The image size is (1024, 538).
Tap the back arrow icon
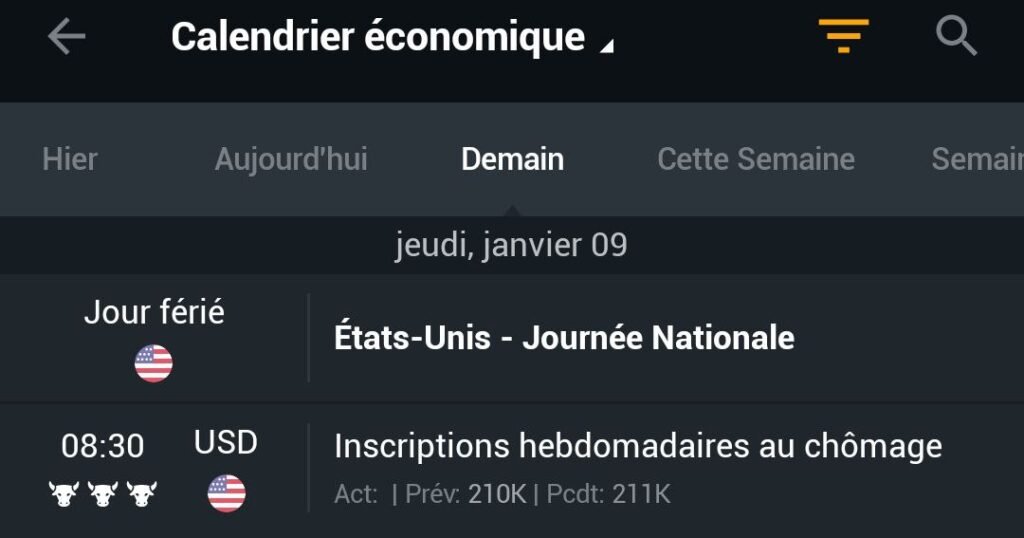(x=66, y=36)
